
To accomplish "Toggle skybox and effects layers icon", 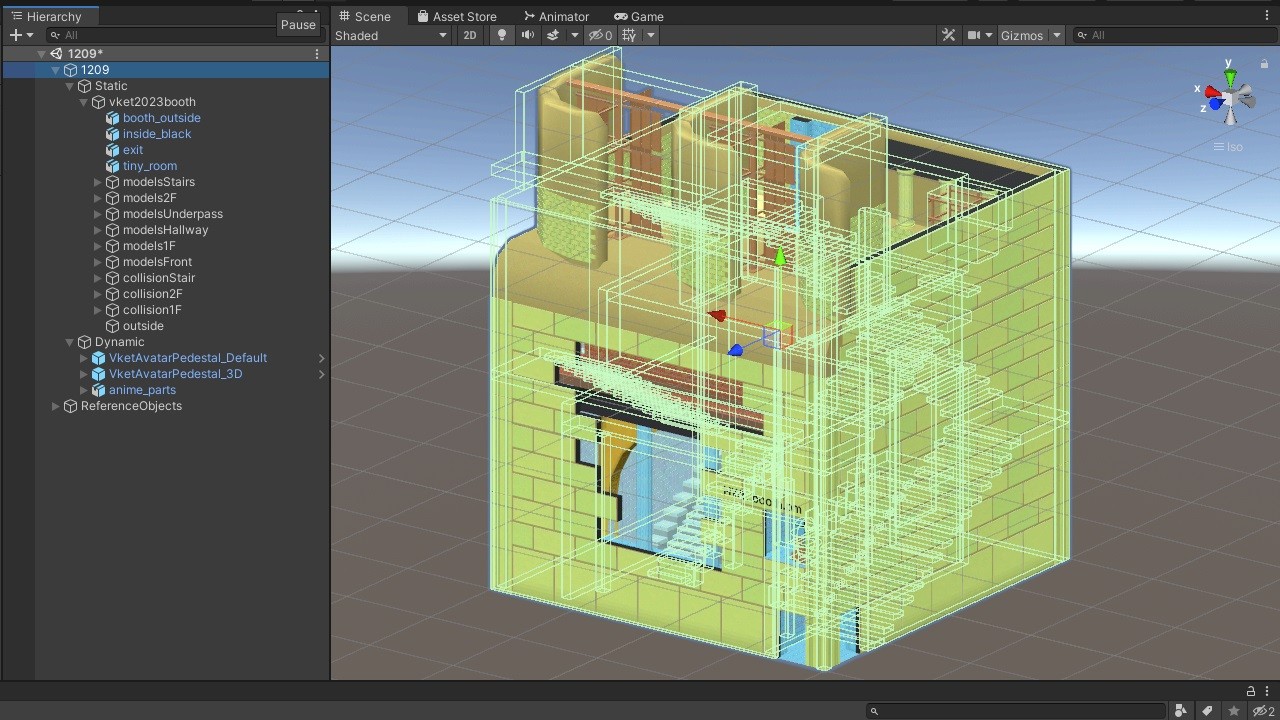I will click(x=552, y=35).
